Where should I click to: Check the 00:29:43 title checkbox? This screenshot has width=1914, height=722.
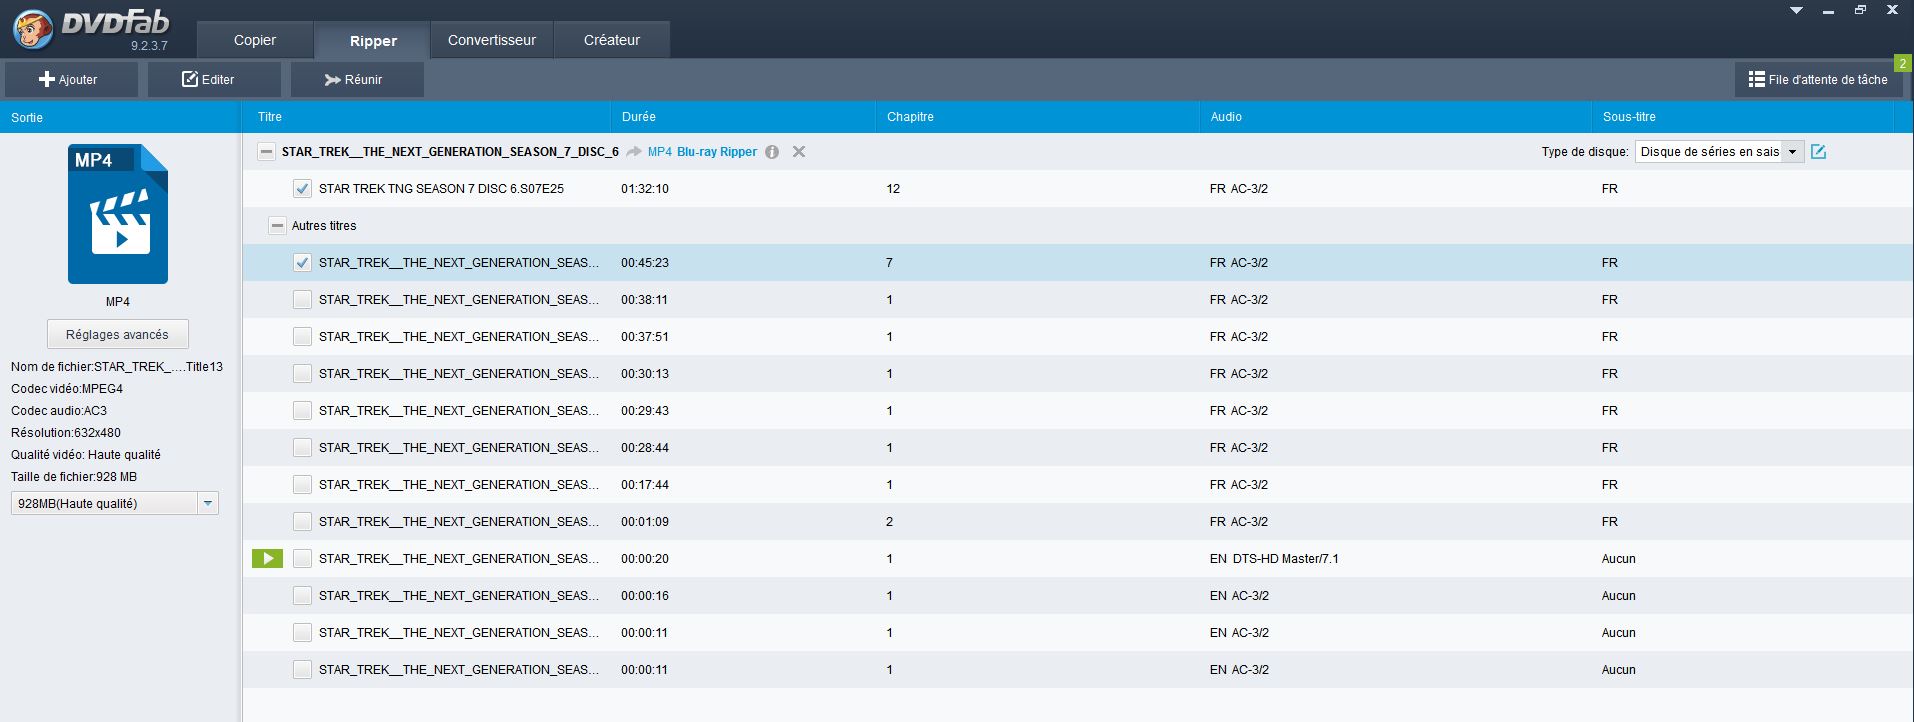pos(302,411)
